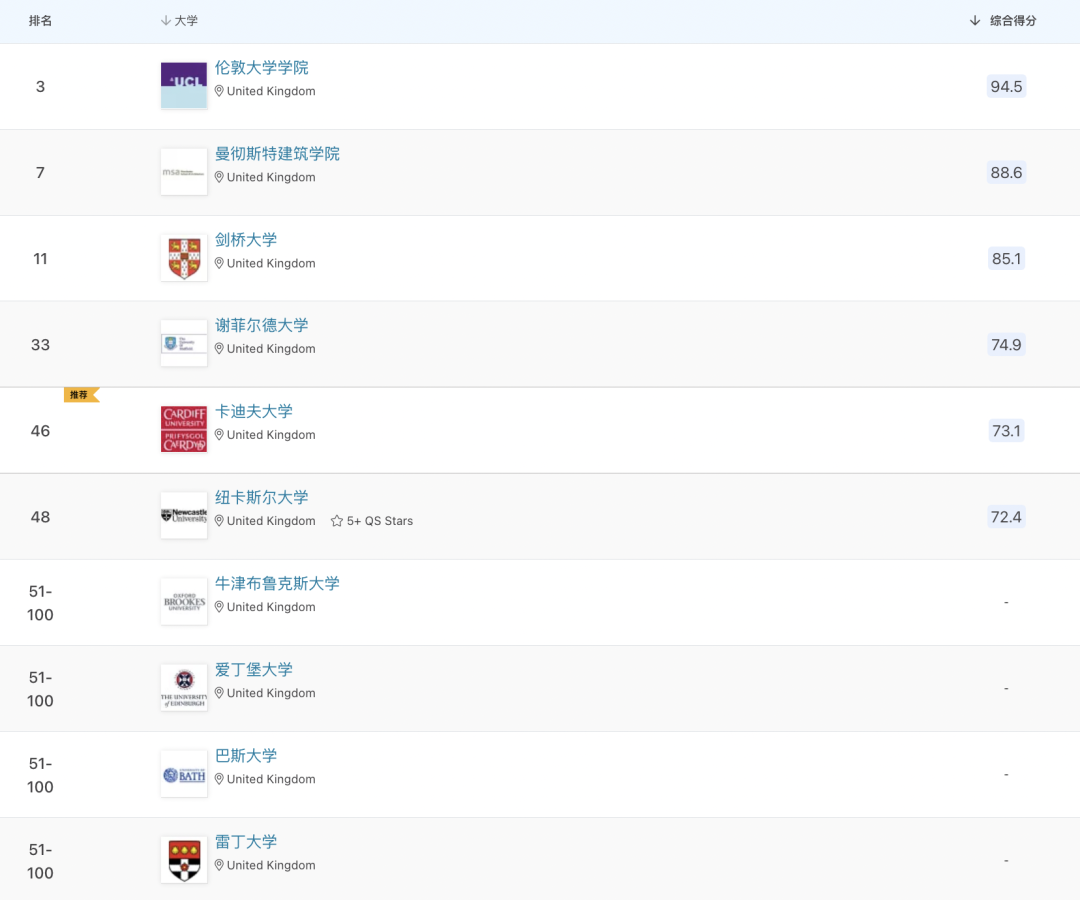
Task: Click United Kingdom under 伦敦大学学院
Action: [x=271, y=91]
